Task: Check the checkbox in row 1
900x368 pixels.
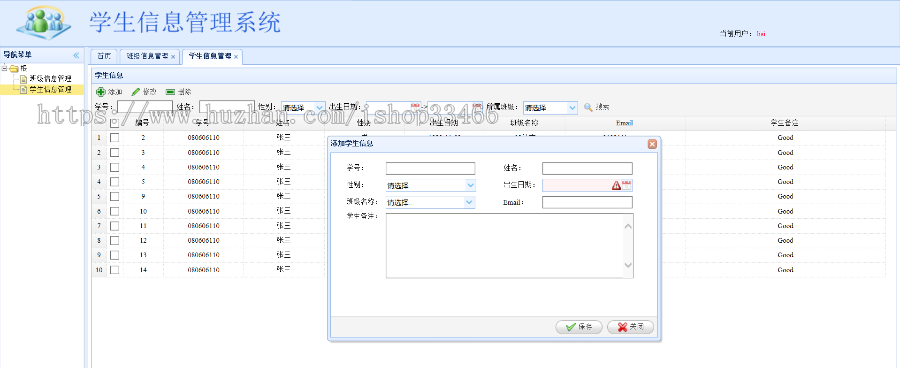Action: [x=114, y=138]
